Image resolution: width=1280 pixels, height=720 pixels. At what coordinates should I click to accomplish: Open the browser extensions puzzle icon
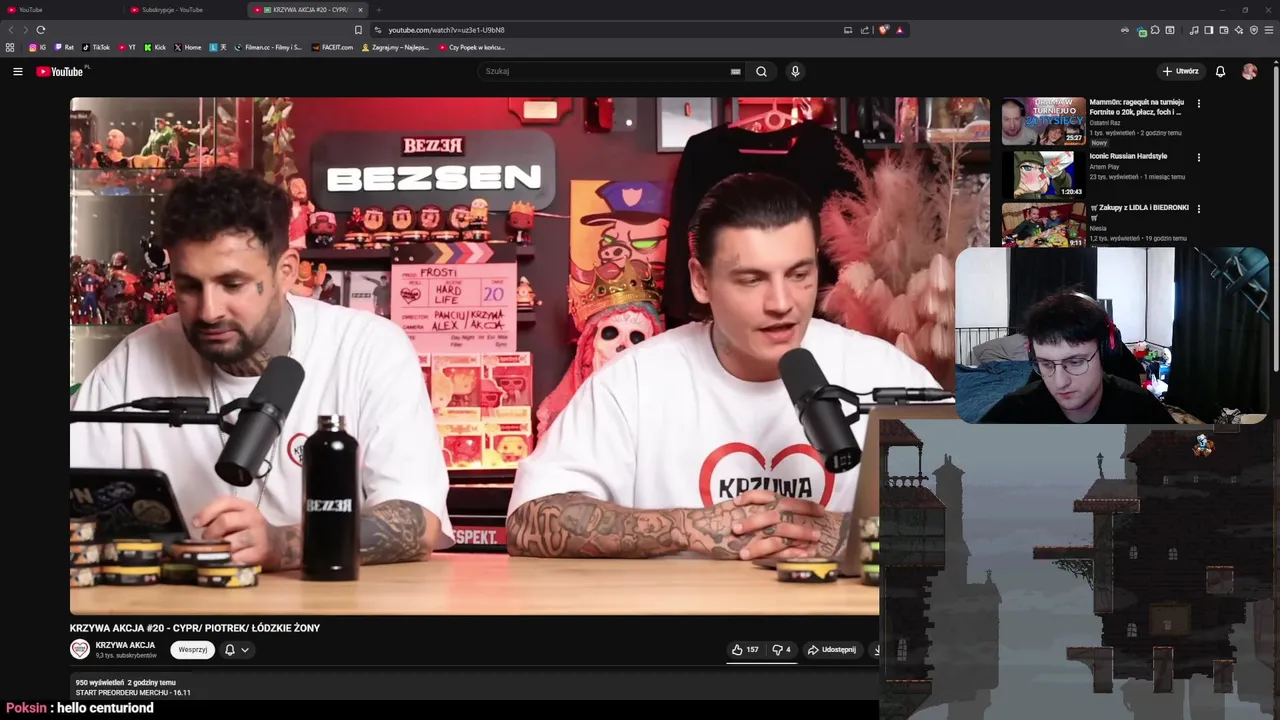pyautogui.click(x=1155, y=30)
